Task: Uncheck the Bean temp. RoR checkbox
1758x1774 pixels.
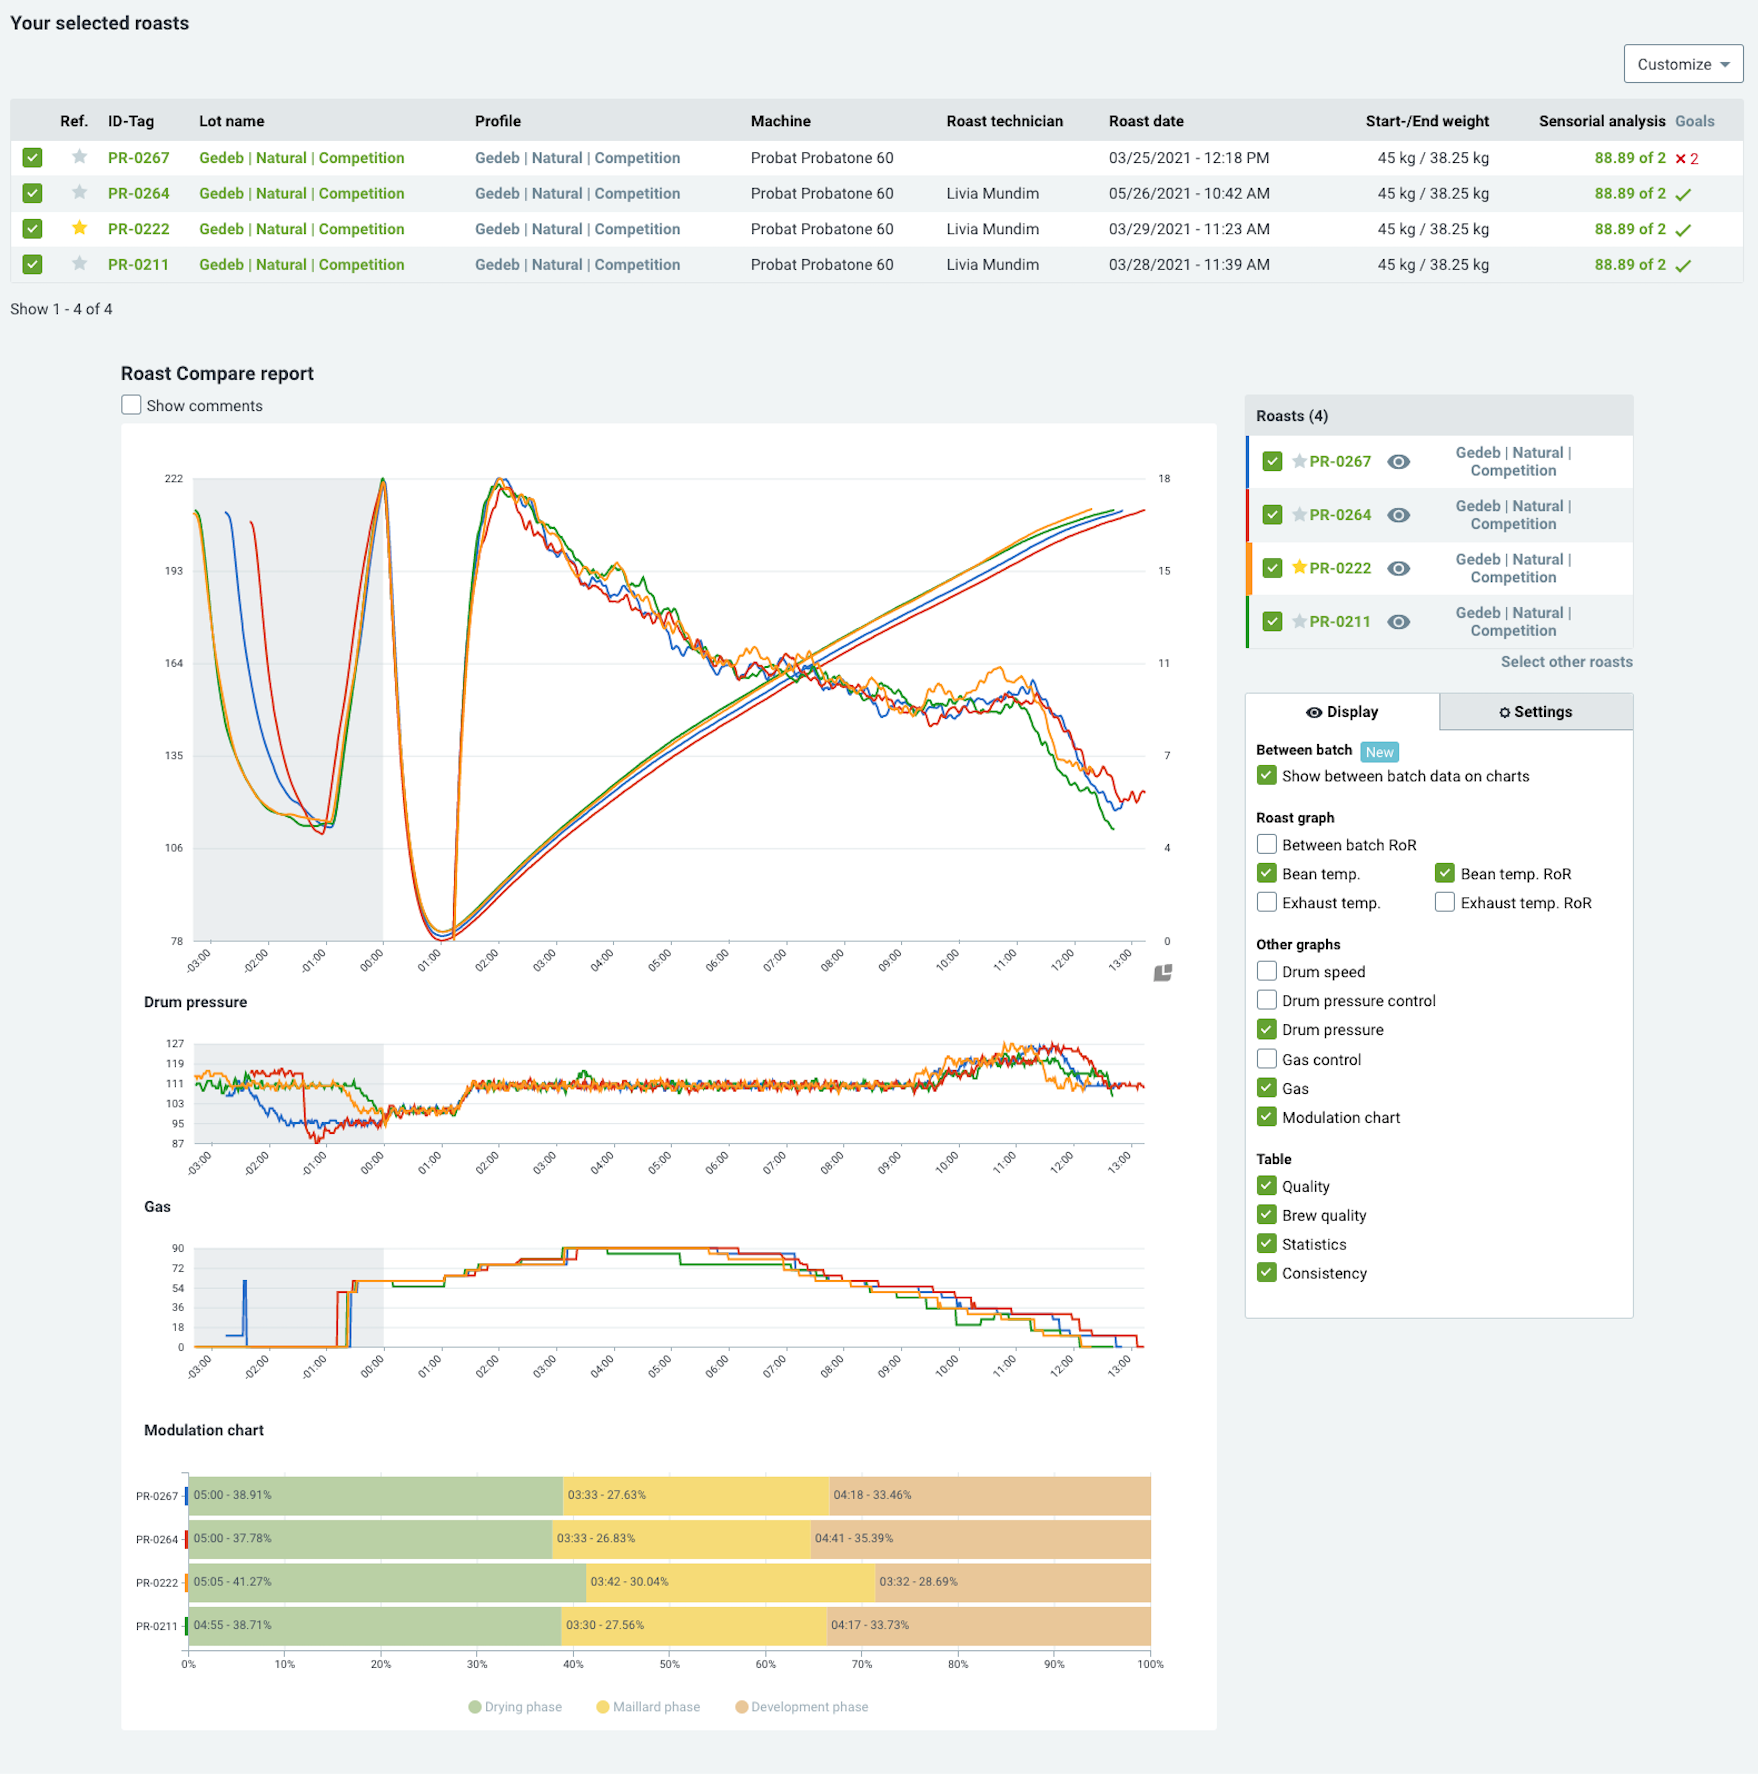Action: (1445, 873)
